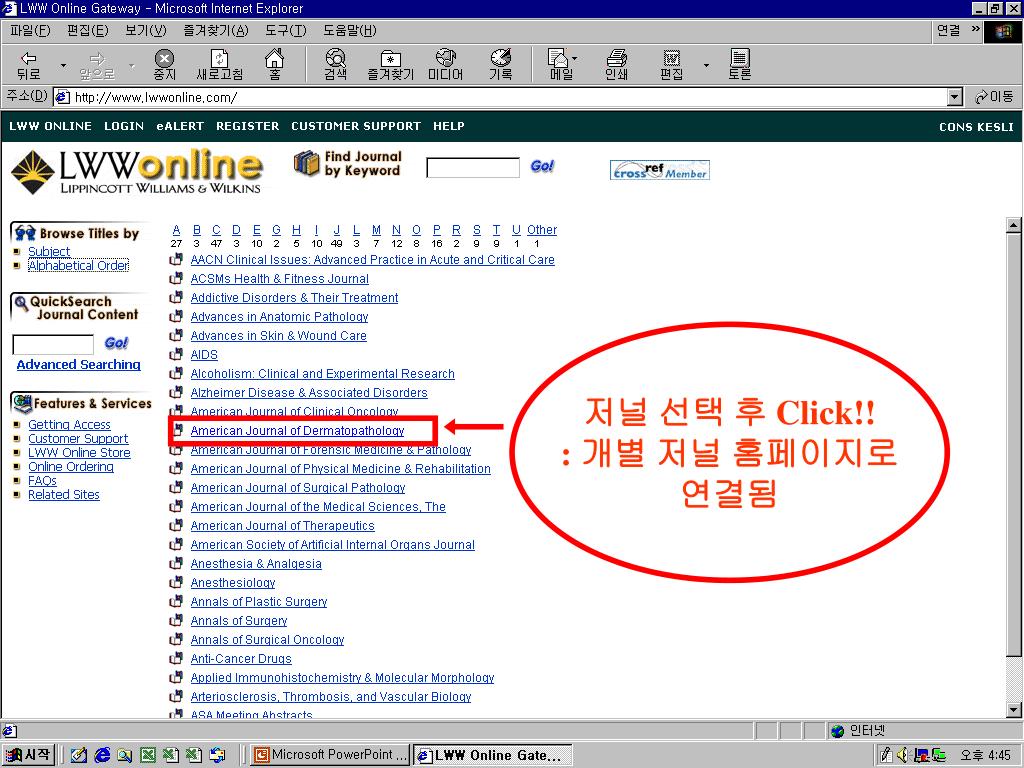The width and height of the screenshot is (1024, 768).
Task: Click the volume icon in system tray
Action: click(x=904, y=756)
